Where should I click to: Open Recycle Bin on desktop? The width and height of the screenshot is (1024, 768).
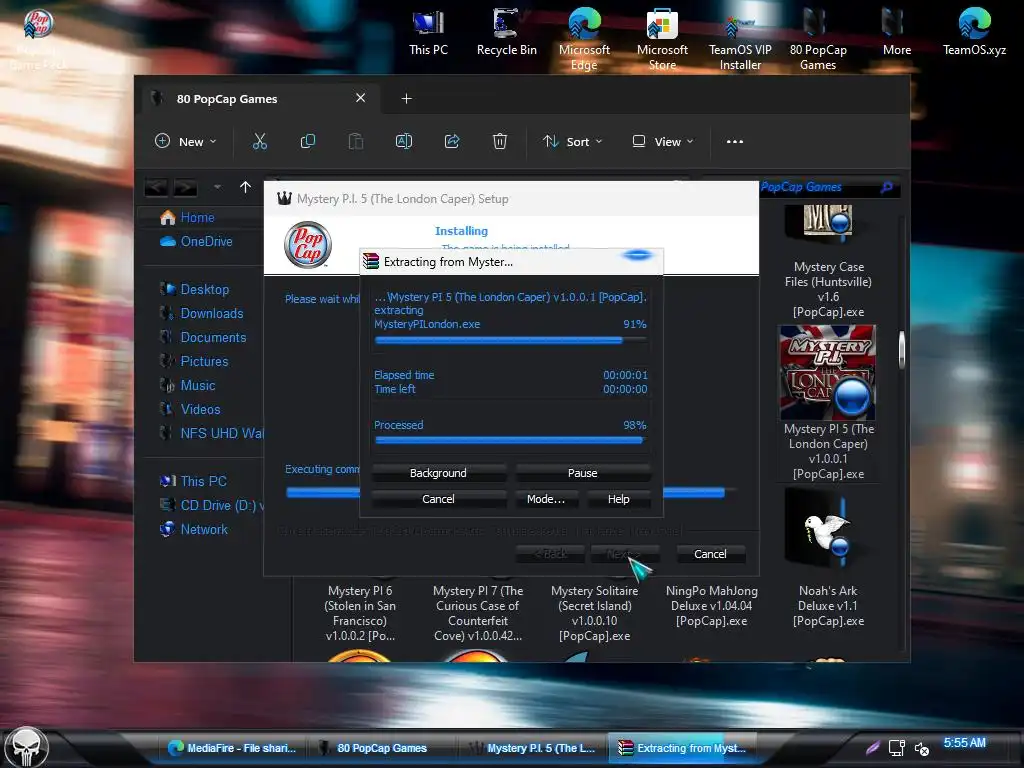point(507,33)
